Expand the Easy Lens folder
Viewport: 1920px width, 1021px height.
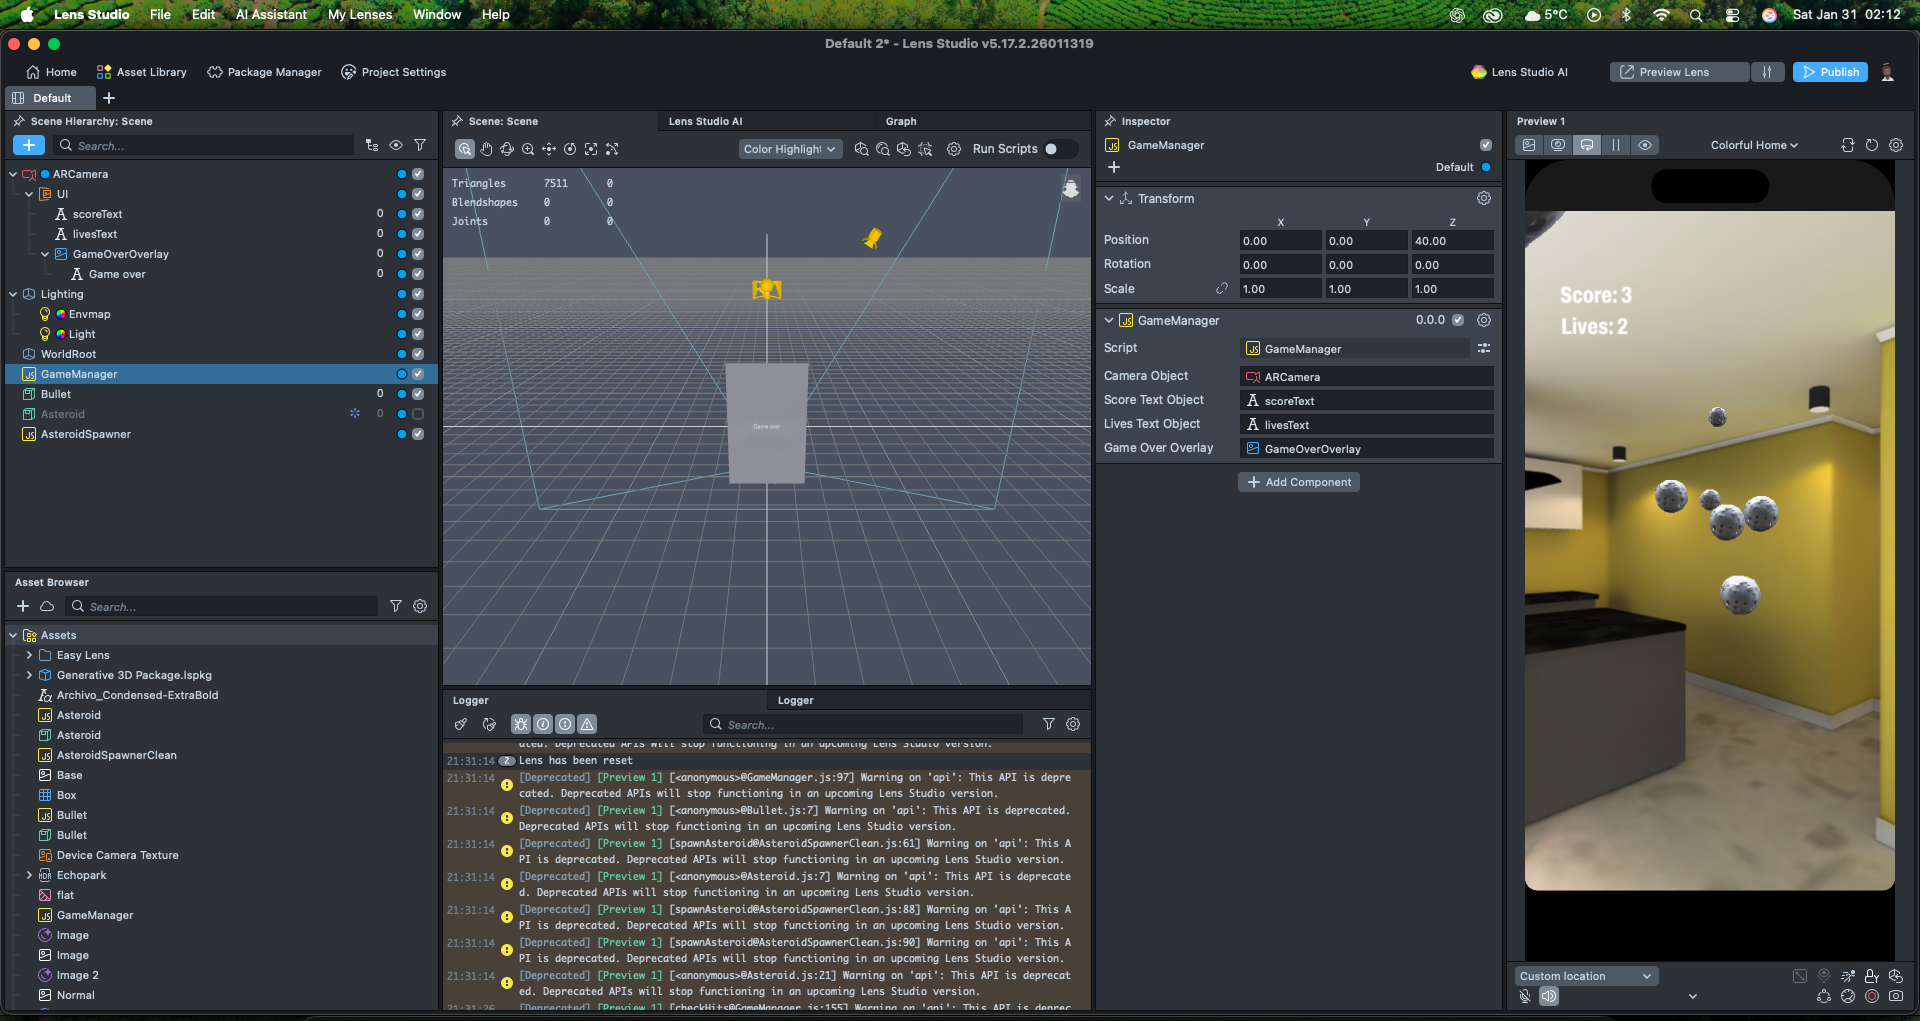29,655
